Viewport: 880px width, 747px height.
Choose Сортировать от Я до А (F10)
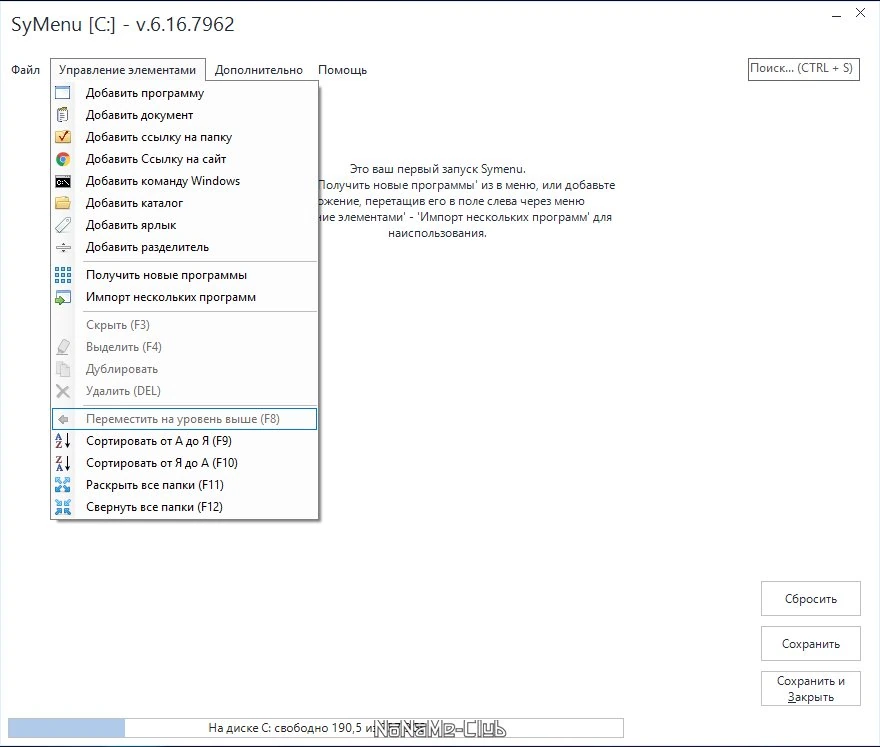point(184,463)
